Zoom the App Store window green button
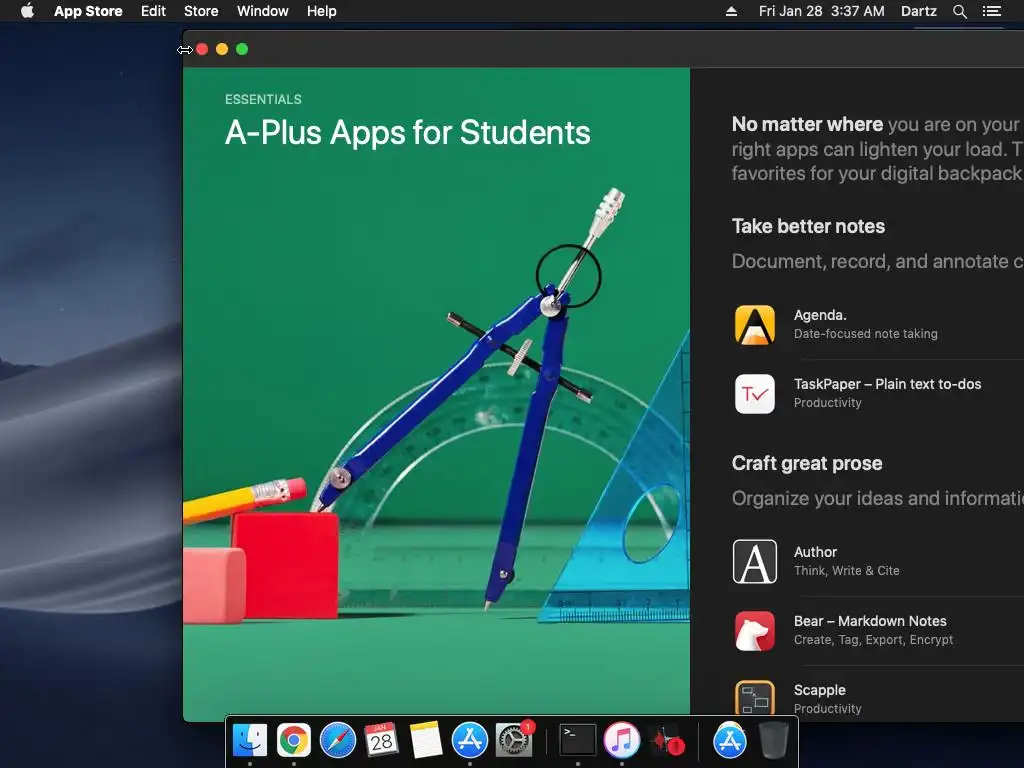 (242, 49)
